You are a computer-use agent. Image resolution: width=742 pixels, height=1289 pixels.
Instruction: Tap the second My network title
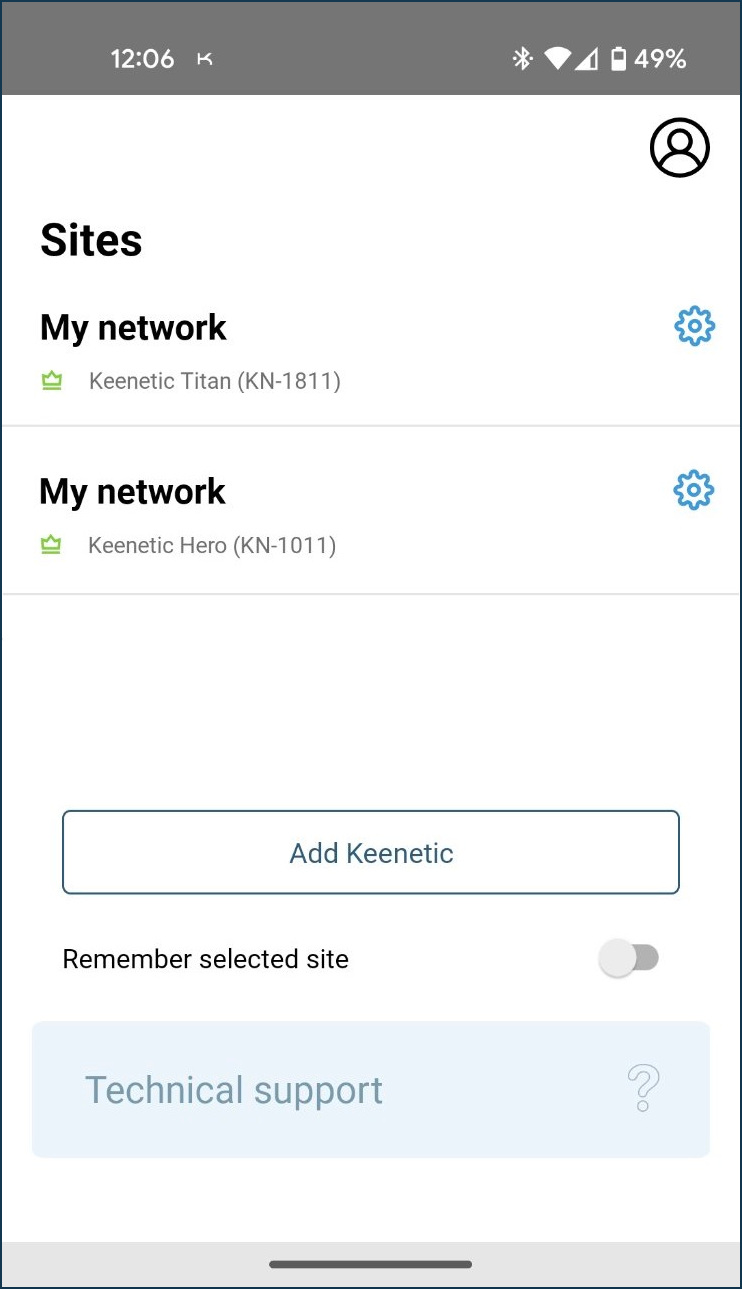[x=132, y=491]
